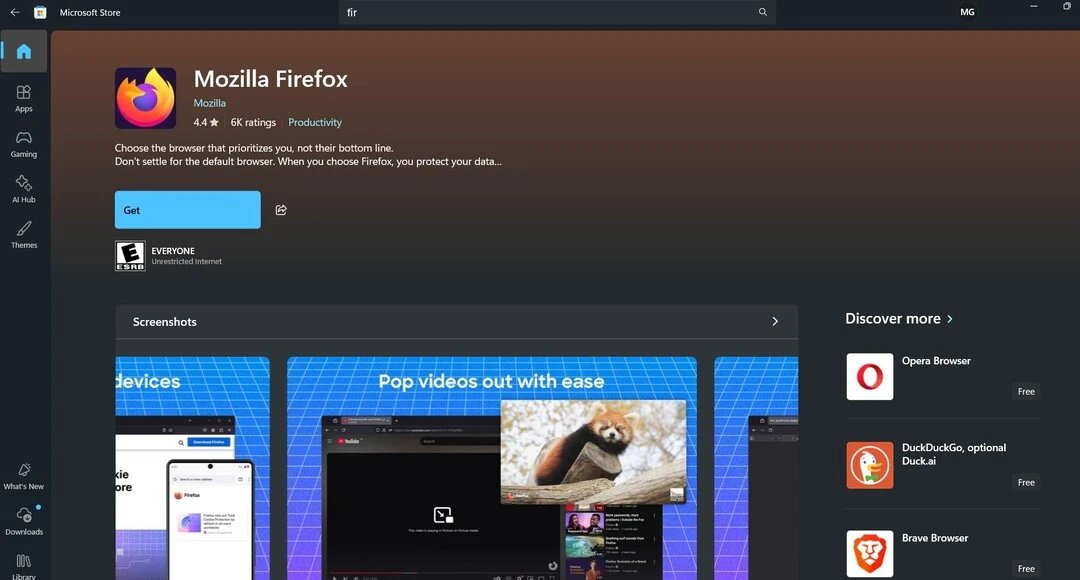Open the Productivity category link
Screen dimensions: 1080x580
click(x=315, y=123)
